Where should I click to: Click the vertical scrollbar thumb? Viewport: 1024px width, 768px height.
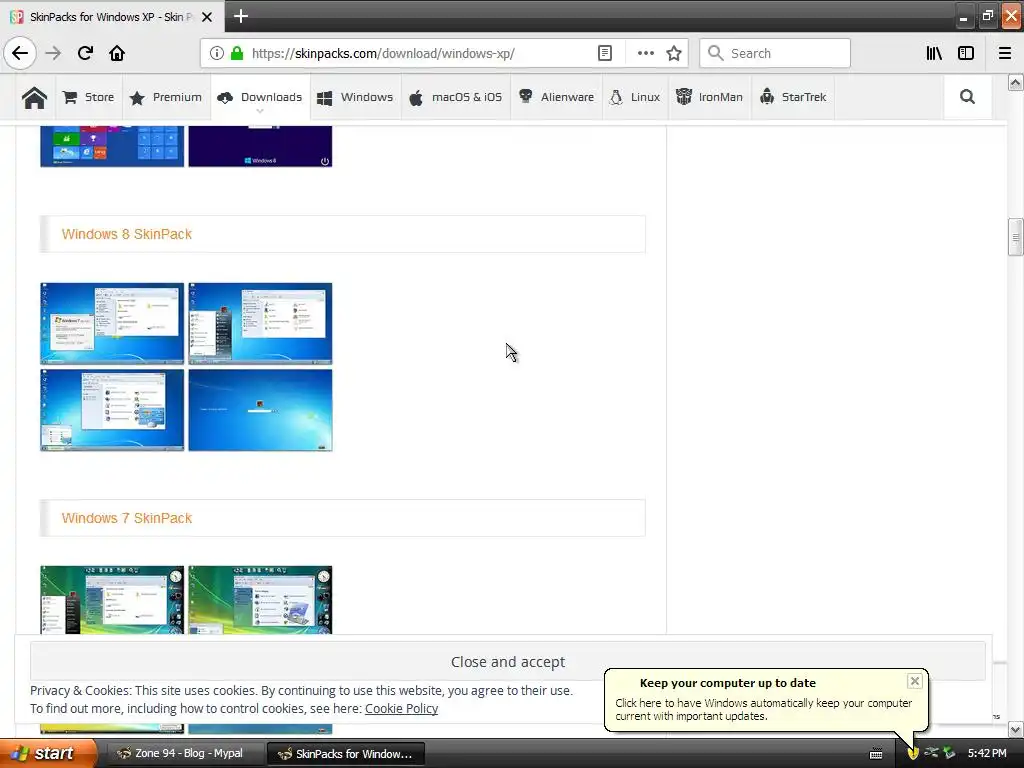point(1015,237)
